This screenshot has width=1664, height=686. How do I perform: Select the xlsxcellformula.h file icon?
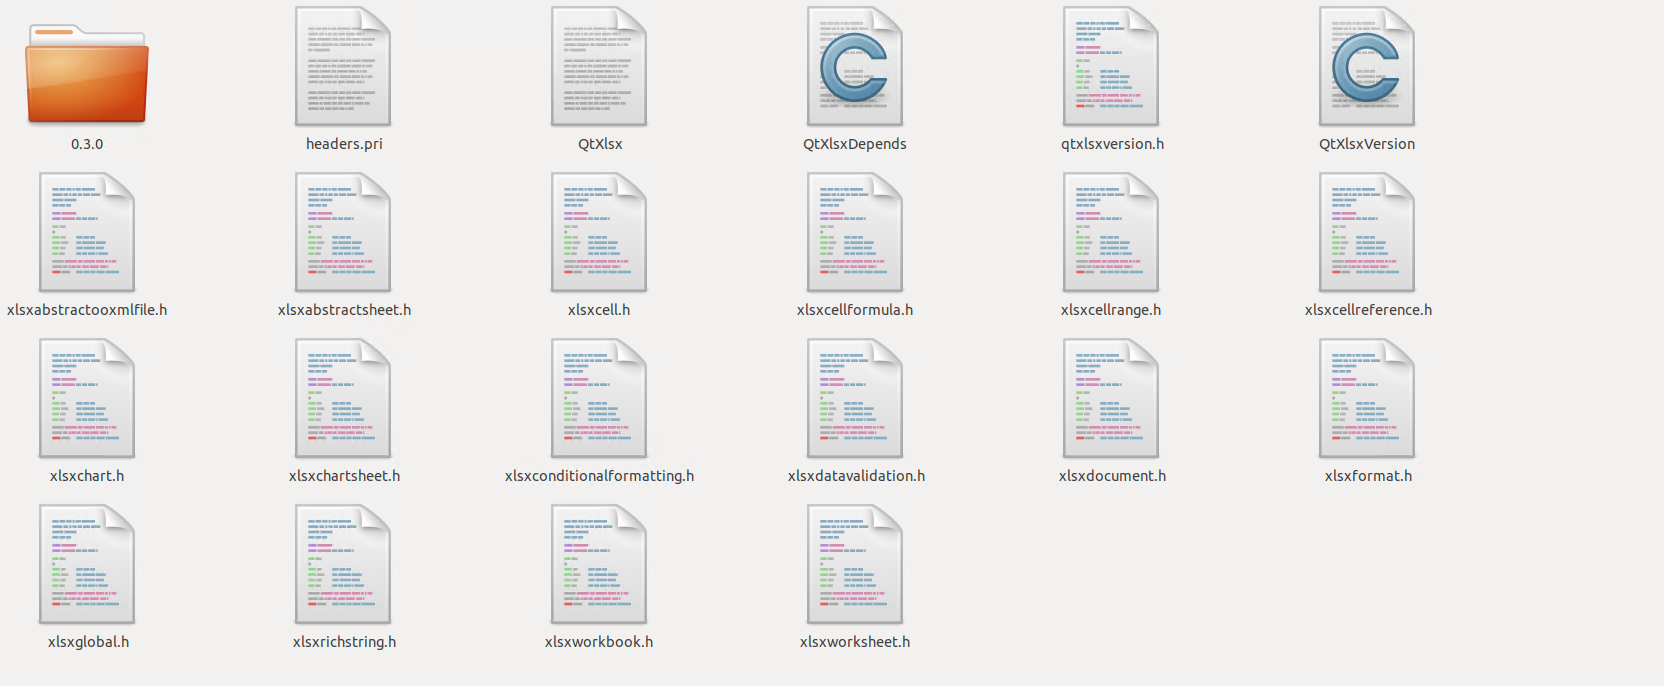point(855,232)
